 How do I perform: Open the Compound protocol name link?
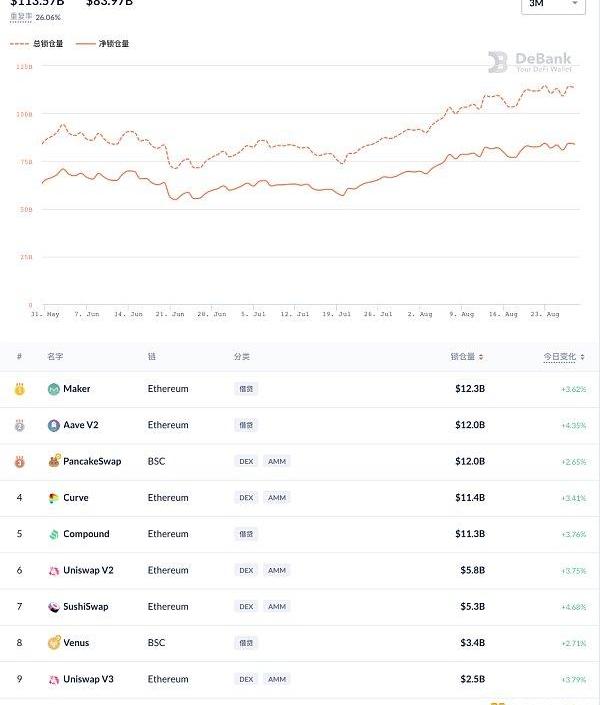(86, 534)
